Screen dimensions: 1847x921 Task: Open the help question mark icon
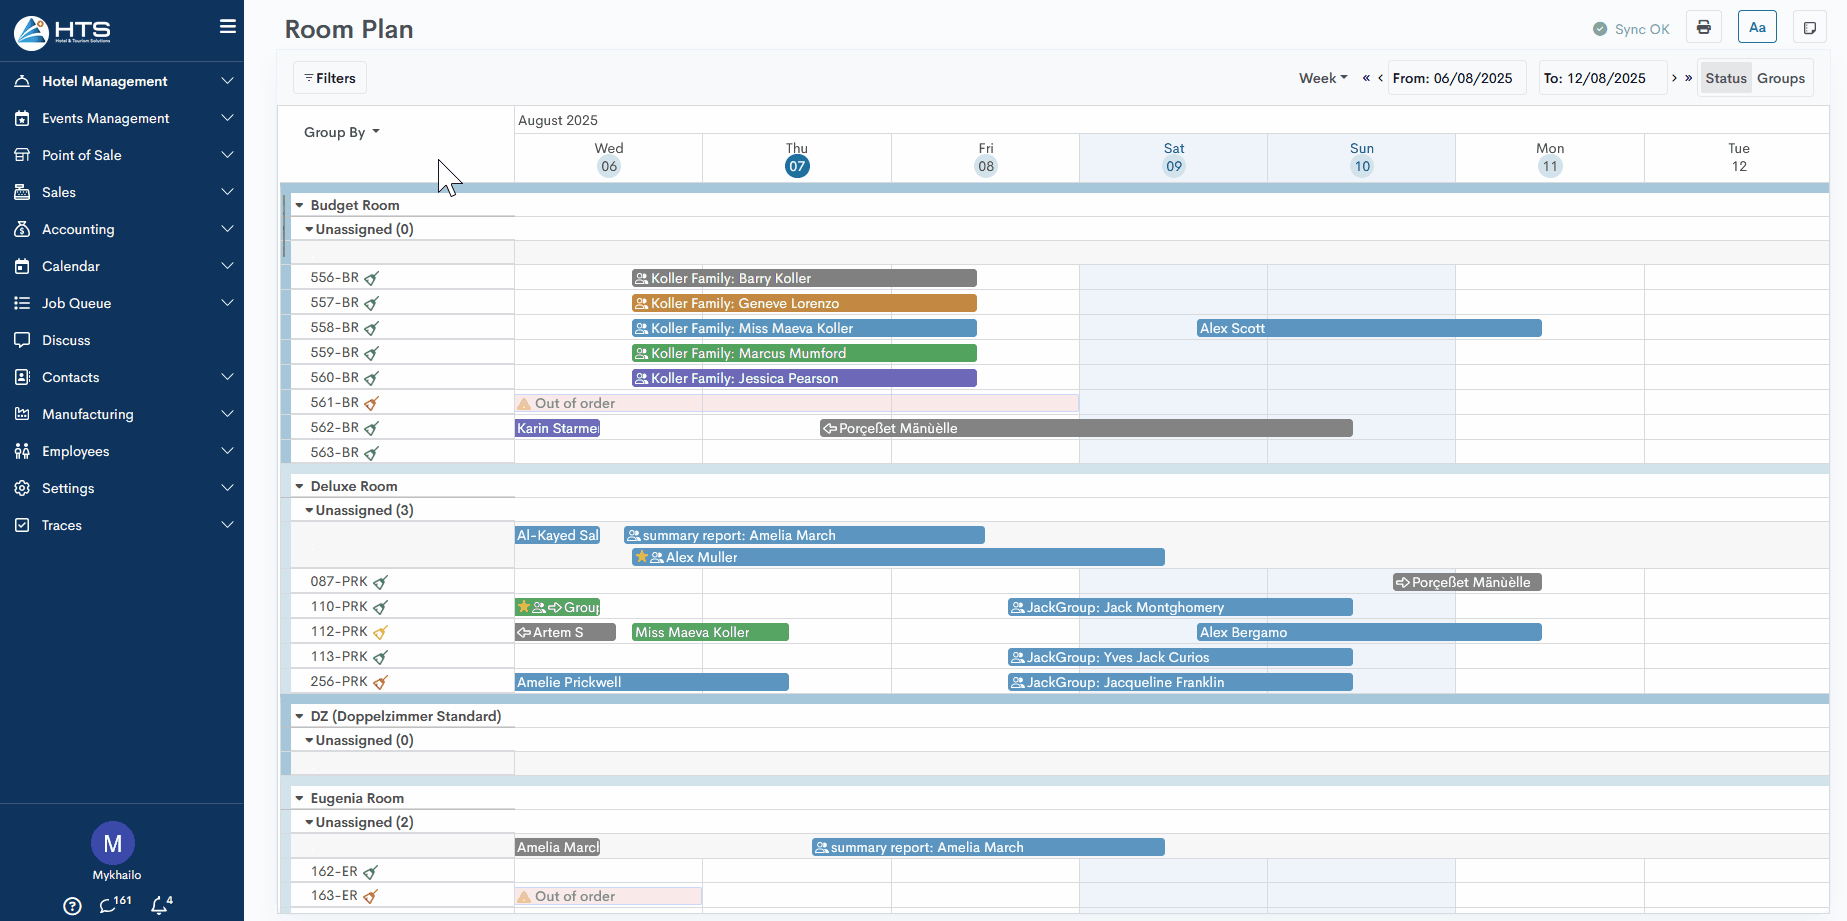[72, 906]
